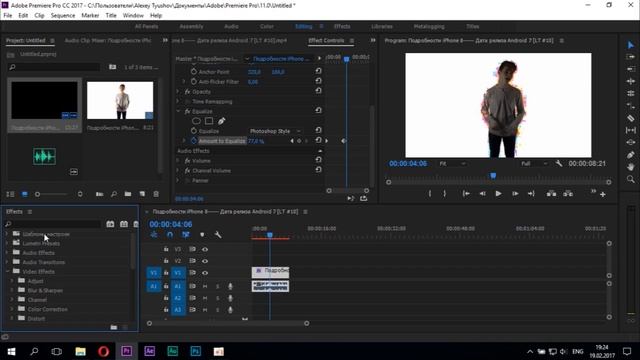Click Find magnifier in Project panel footer
This screenshot has height=360, width=640.
point(114,194)
